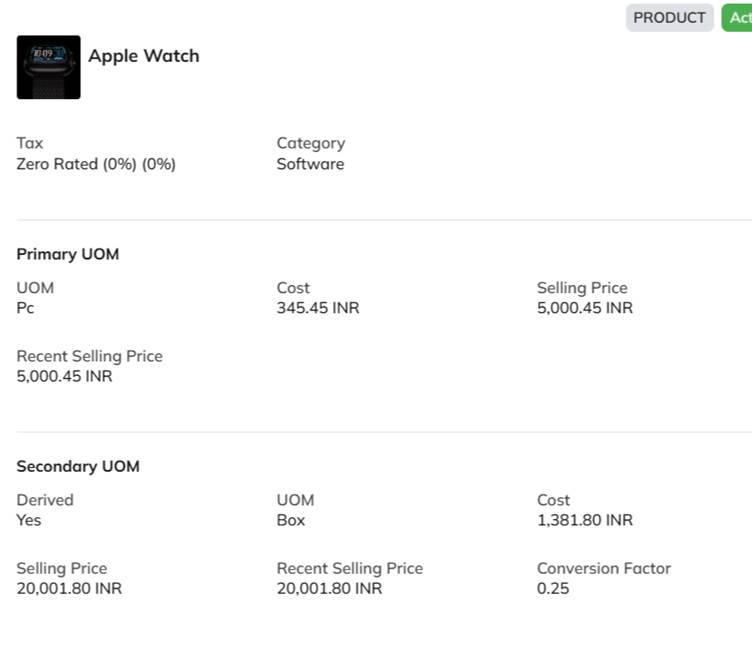The height and width of the screenshot is (662, 752).
Task: Click the Box unit of measure value
Action: click(x=291, y=520)
